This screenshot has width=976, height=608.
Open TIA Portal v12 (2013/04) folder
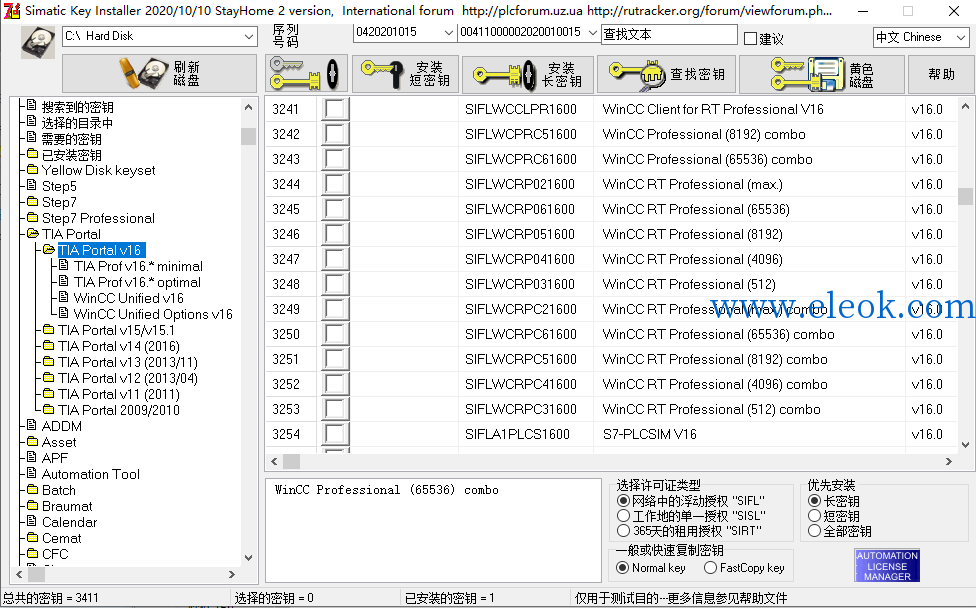[128, 378]
